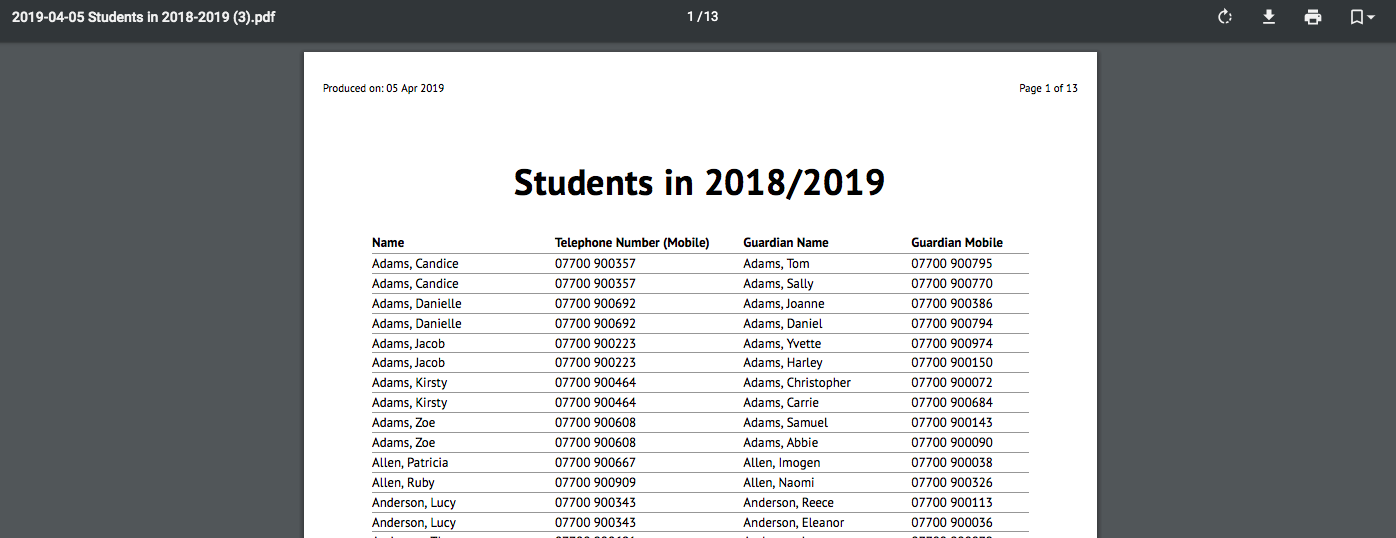This screenshot has width=1396, height=538.
Task: Print the student list document
Action: point(1312,17)
